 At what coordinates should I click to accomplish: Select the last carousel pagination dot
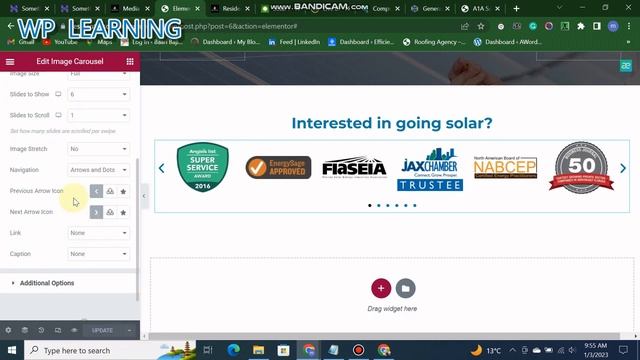coord(415,205)
